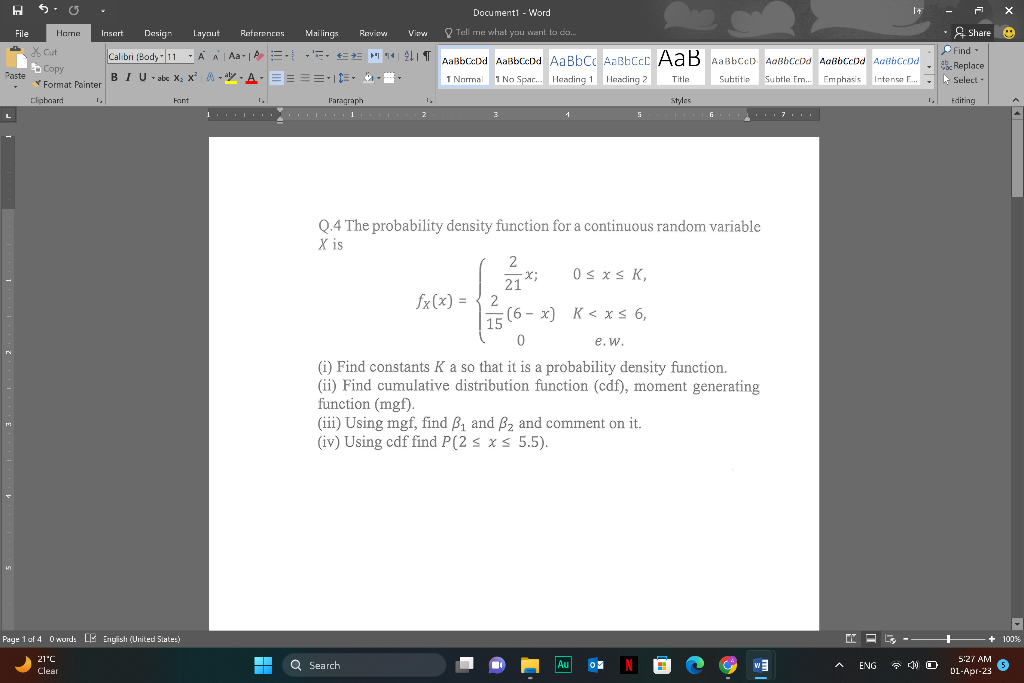Open the Review ribbon tab
This screenshot has width=1024, height=683.
coord(373,32)
